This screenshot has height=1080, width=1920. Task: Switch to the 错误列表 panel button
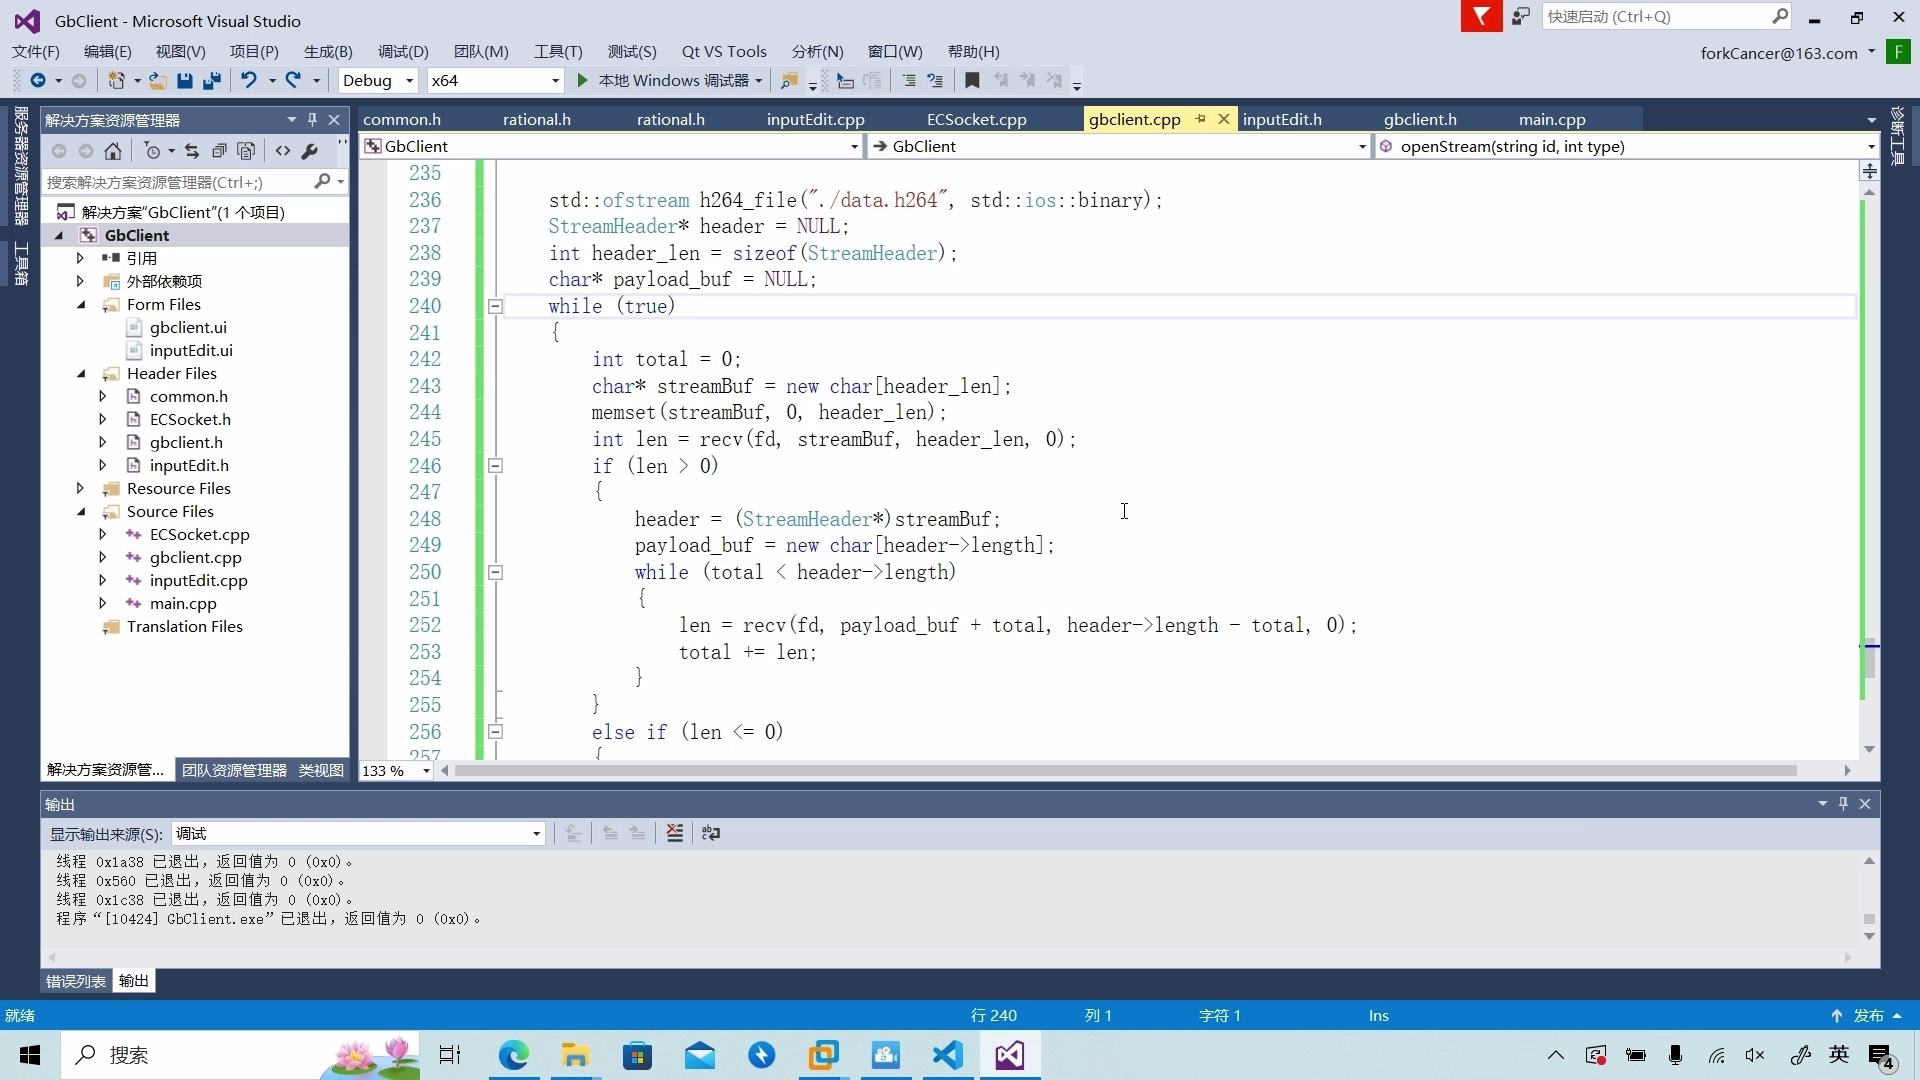(x=74, y=981)
